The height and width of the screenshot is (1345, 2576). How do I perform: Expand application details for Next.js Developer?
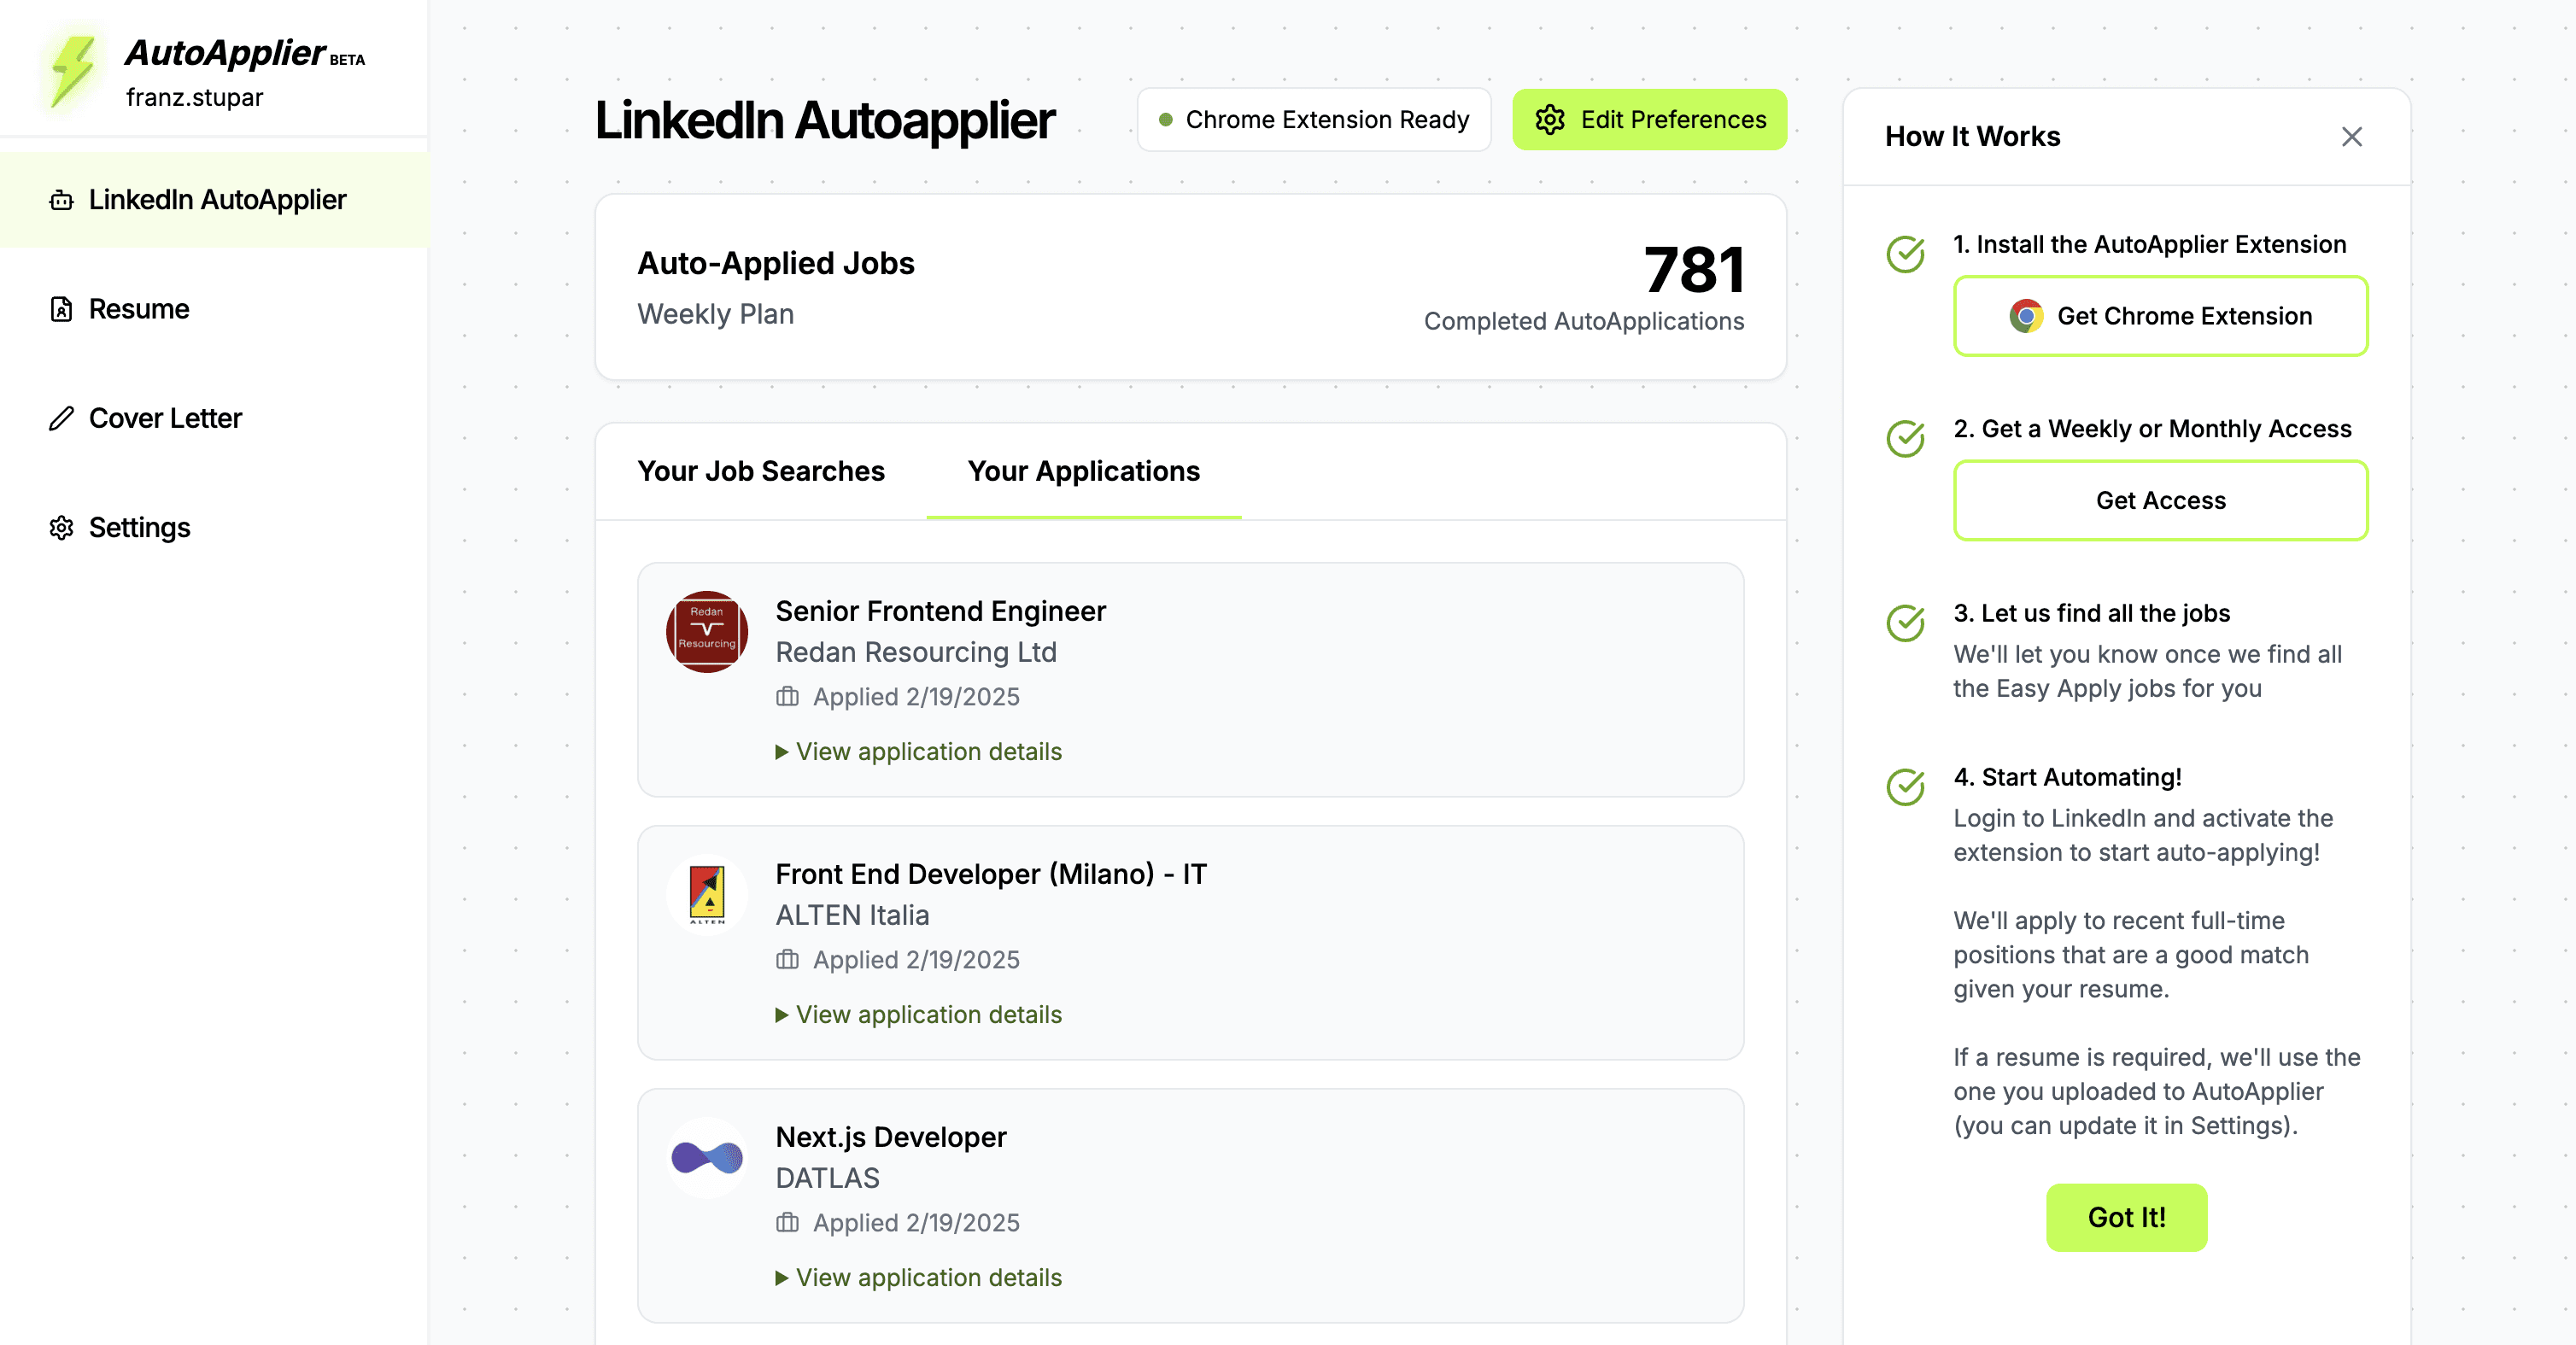click(x=919, y=1277)
